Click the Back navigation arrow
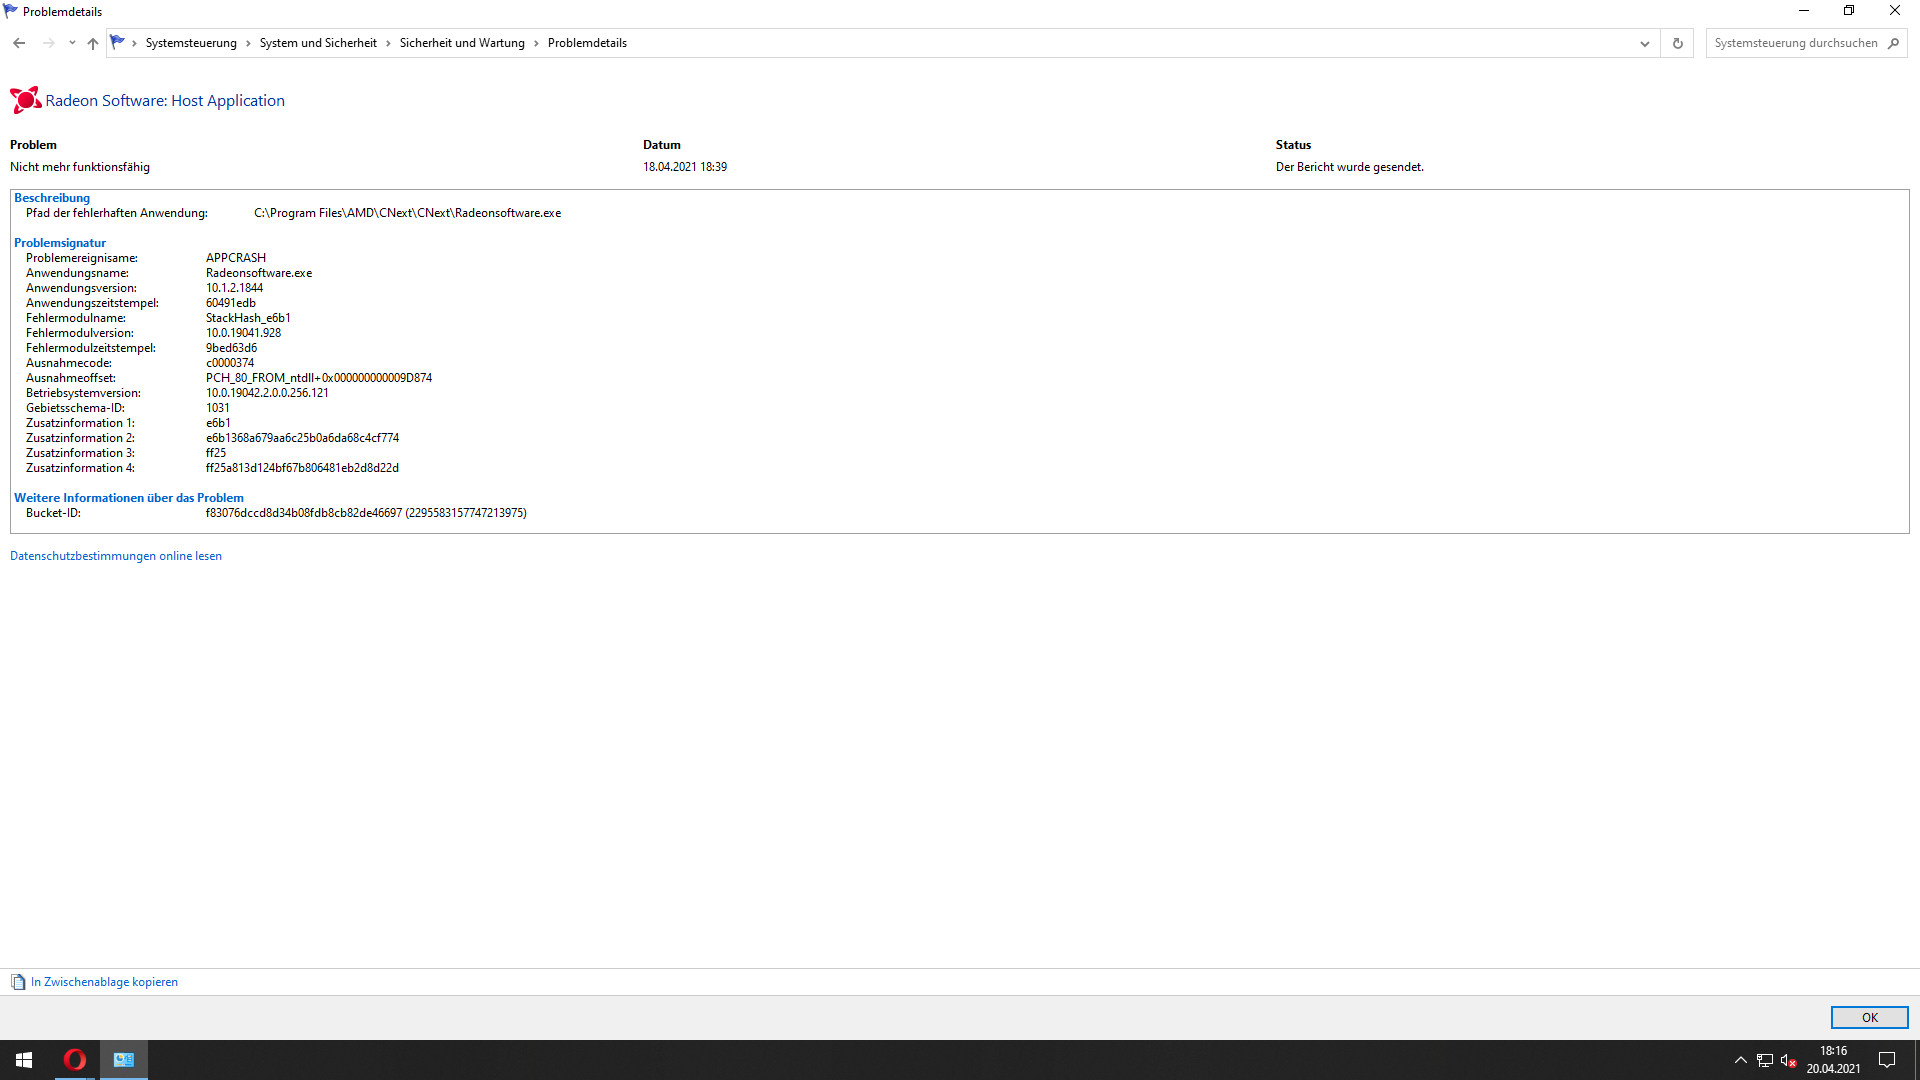Screen dimensions: 1920x1080 click(x=19, y=43)
